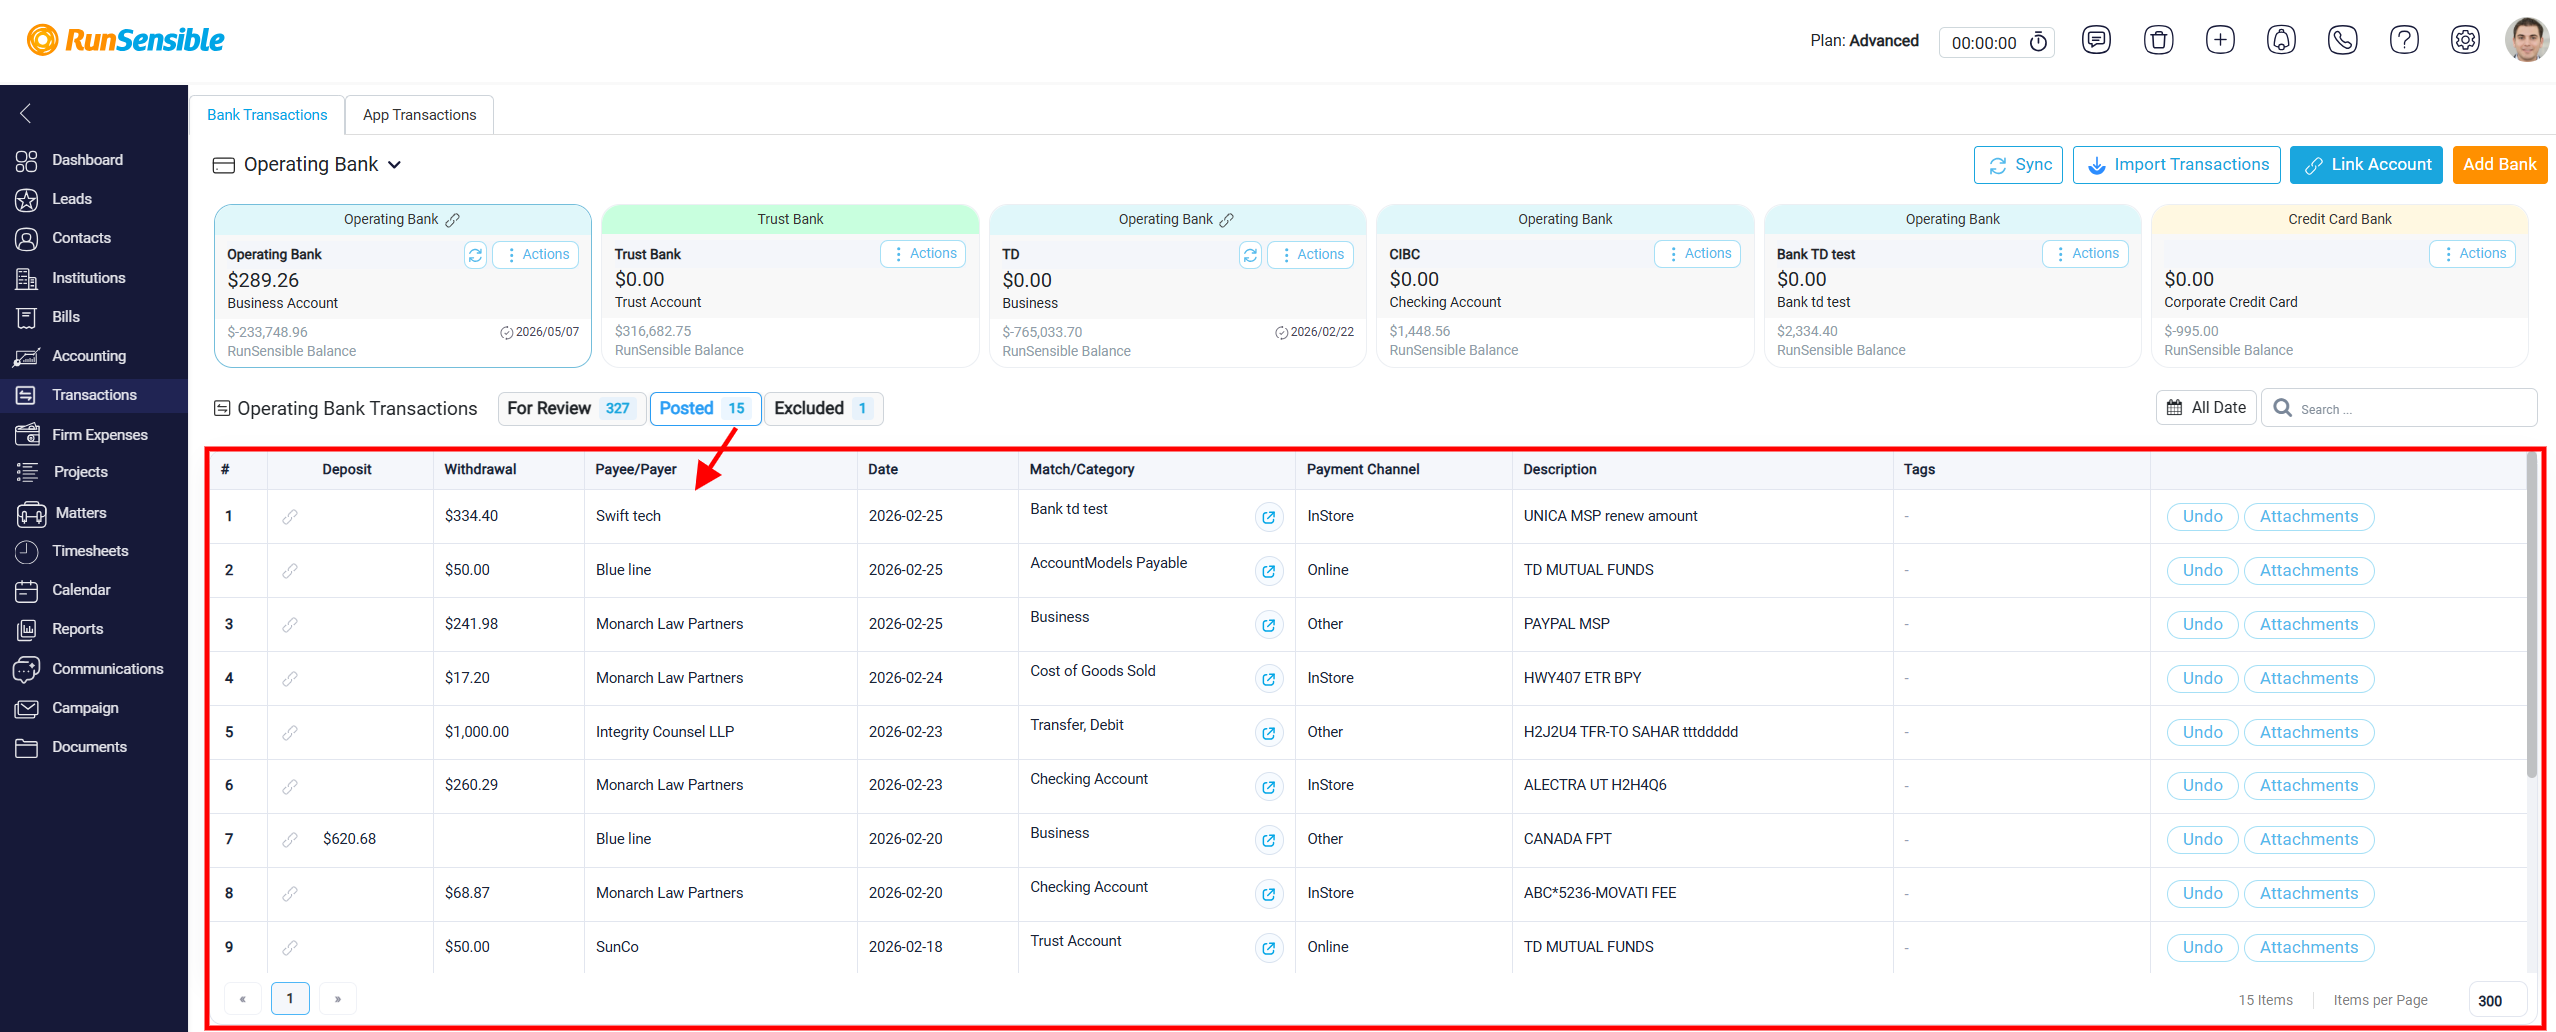Show For Review transactions tab
Viewport: 2556px width, 1032px height.
point(572,408)
